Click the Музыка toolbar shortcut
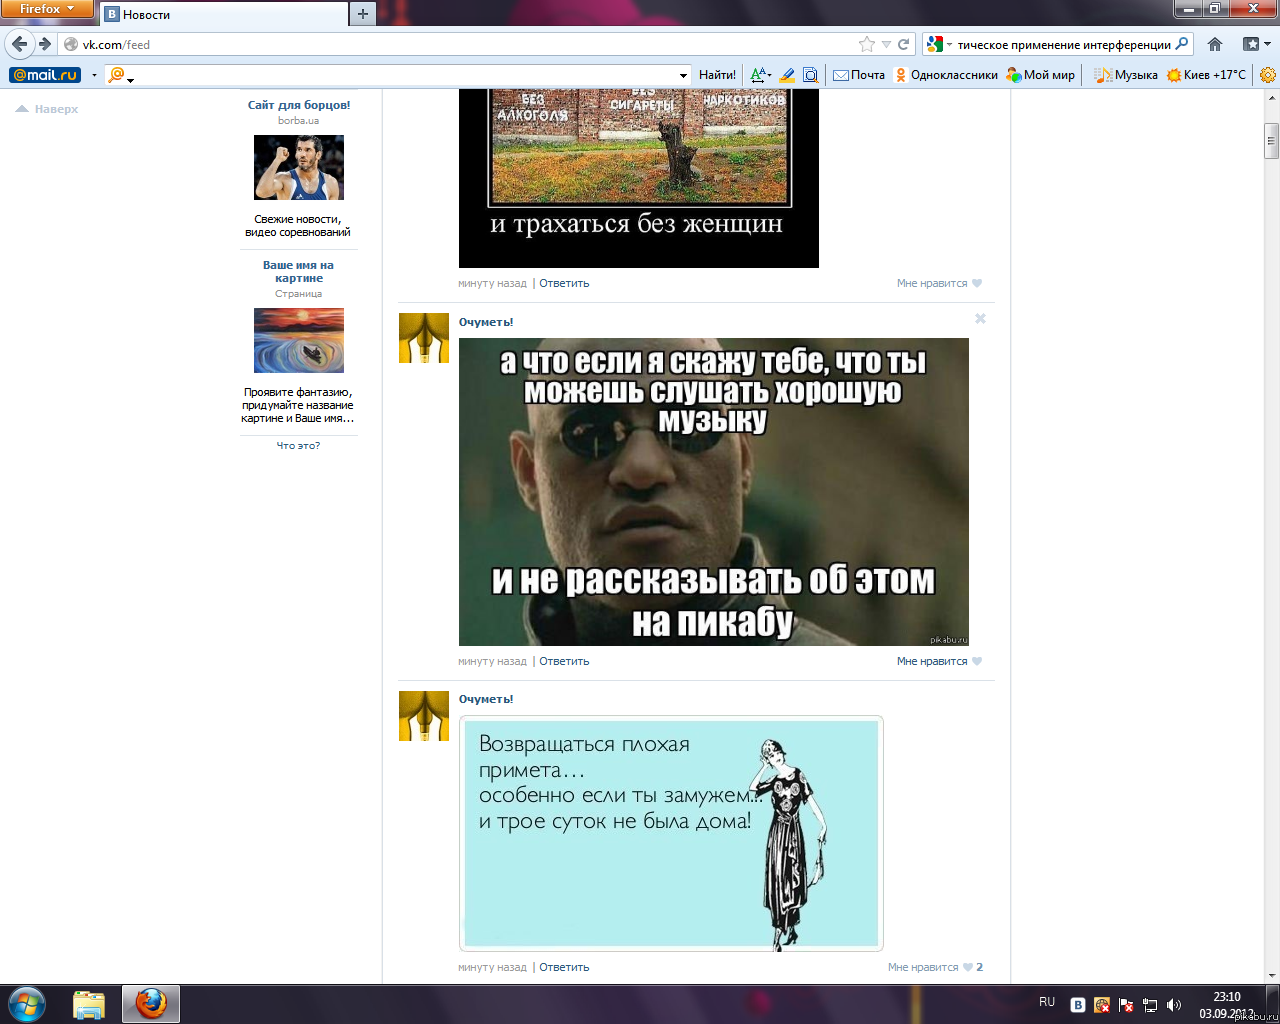Viewport: 1280px width, 1024px height. (x=1126, y=75)
